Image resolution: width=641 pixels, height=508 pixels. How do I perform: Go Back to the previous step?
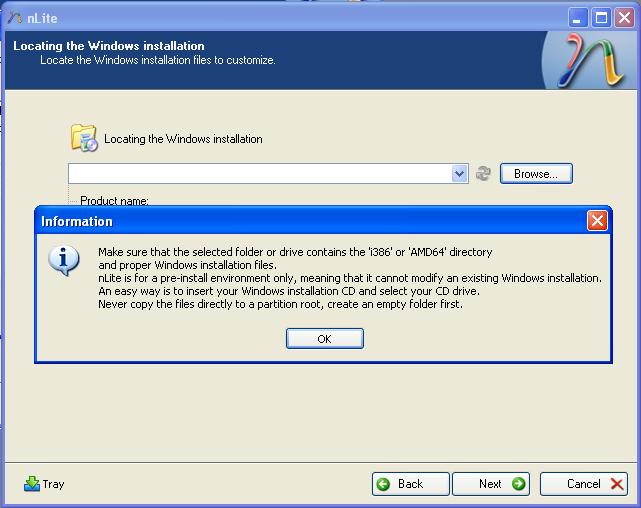[410, 484]
